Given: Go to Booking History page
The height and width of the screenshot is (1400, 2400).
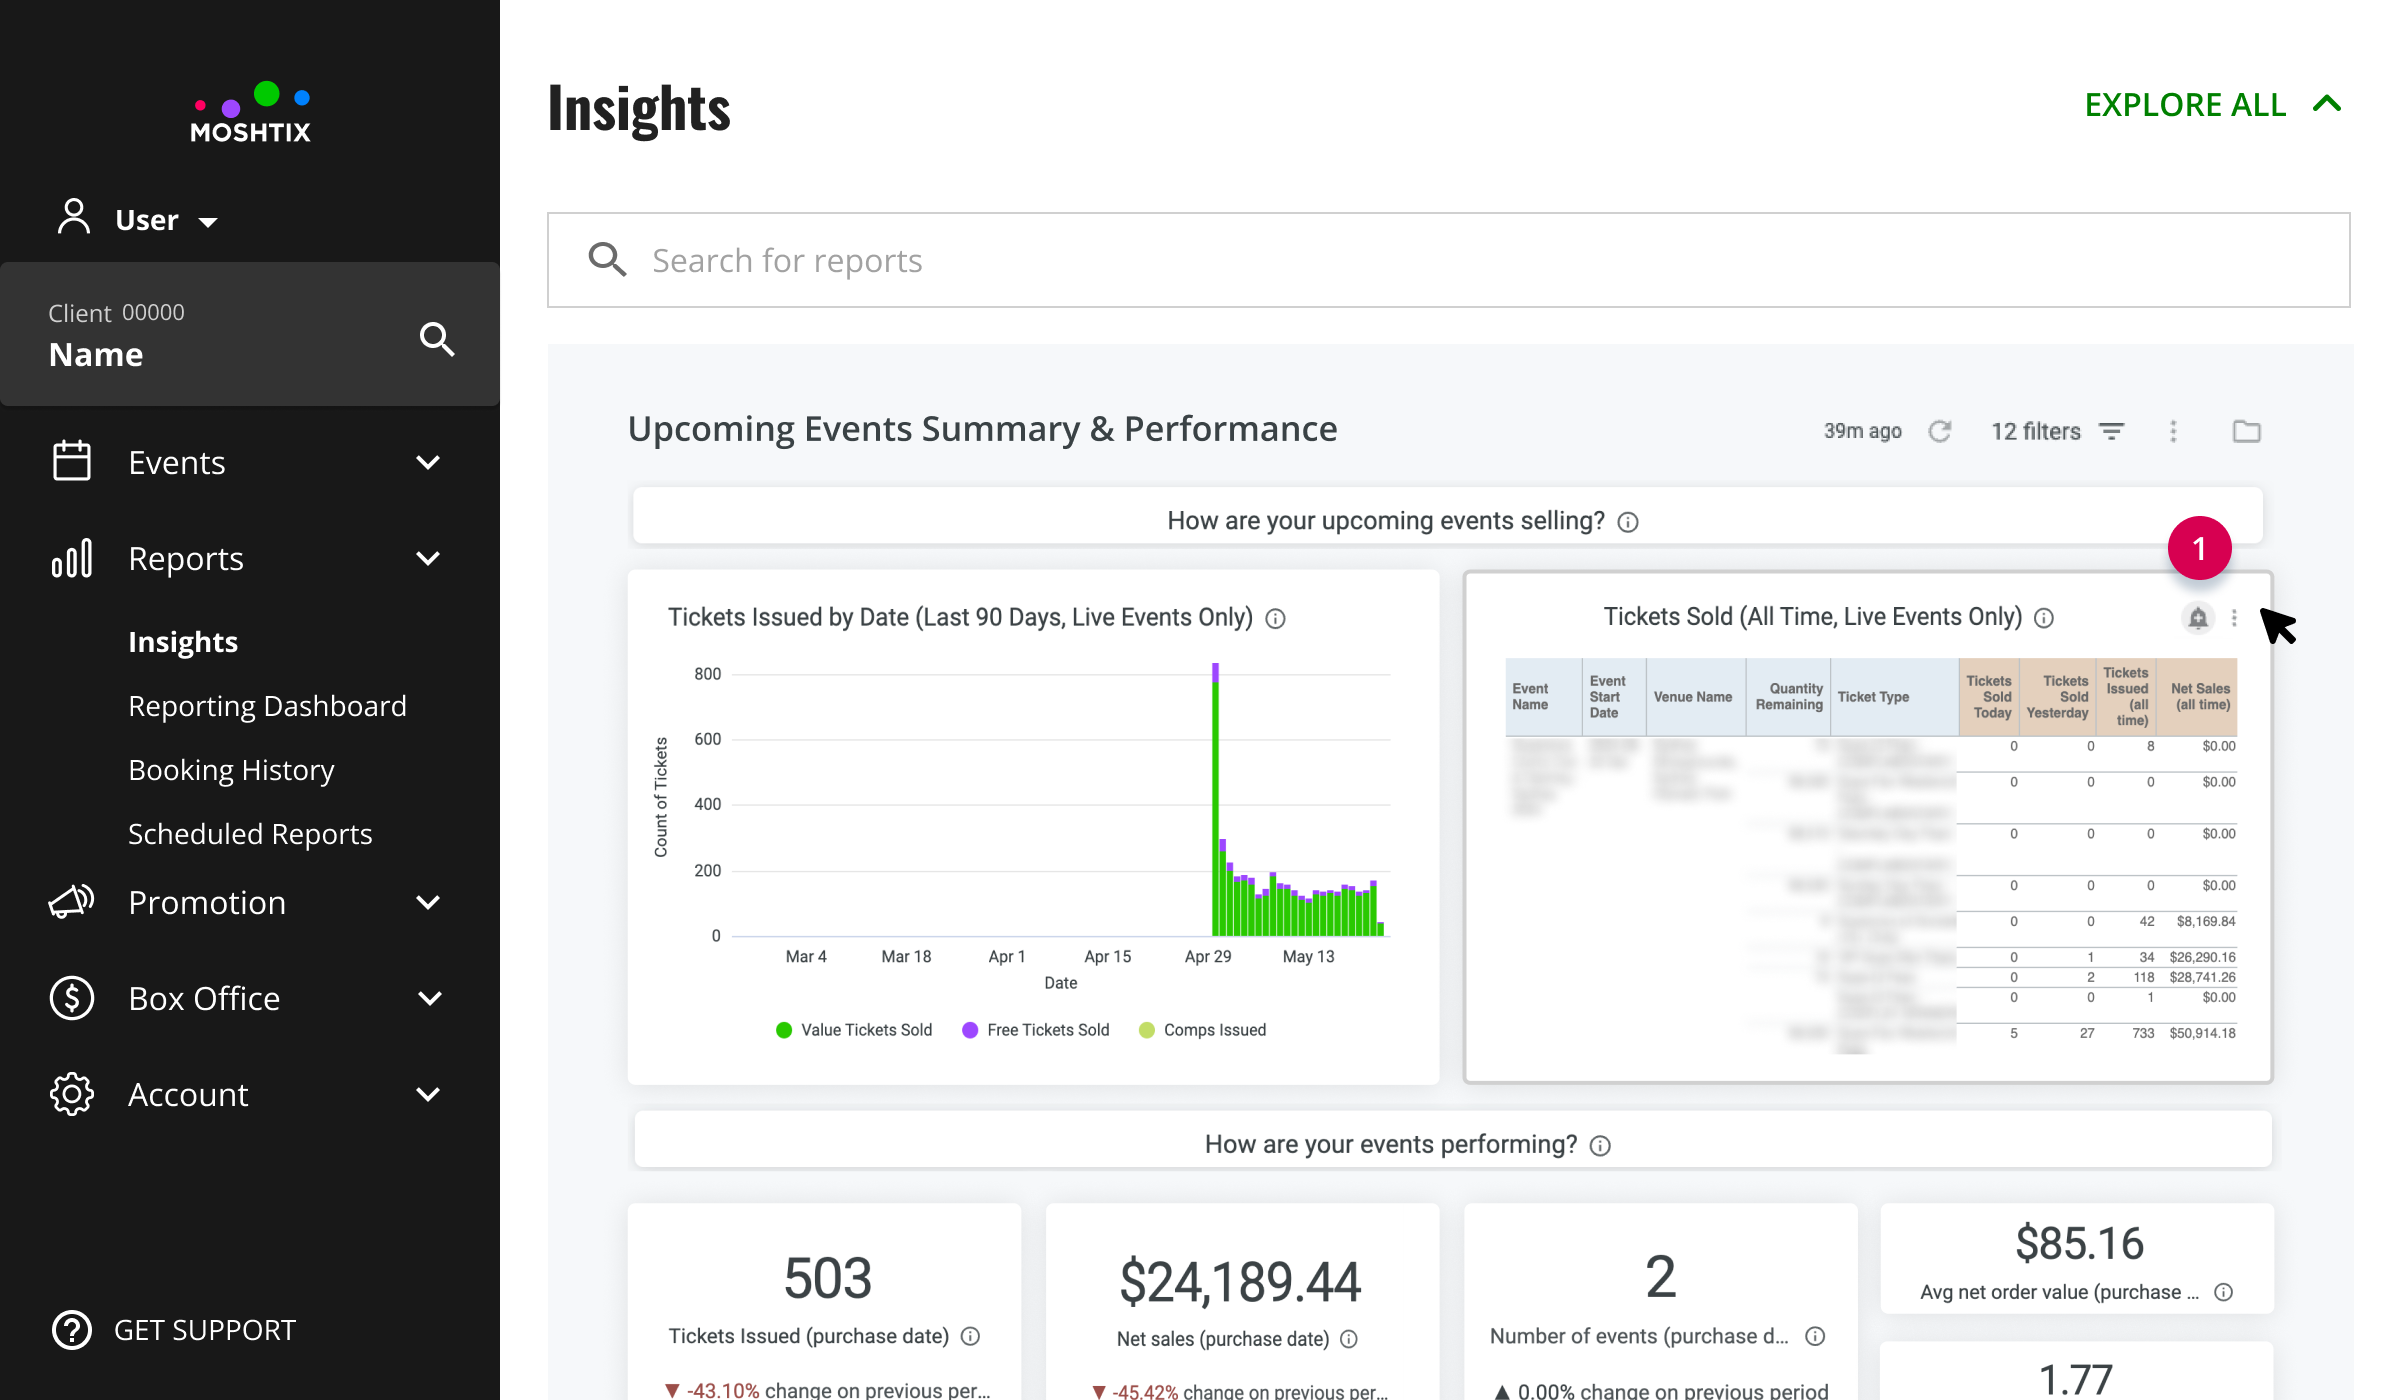Looking at the screenshot, I should (231, 770).
